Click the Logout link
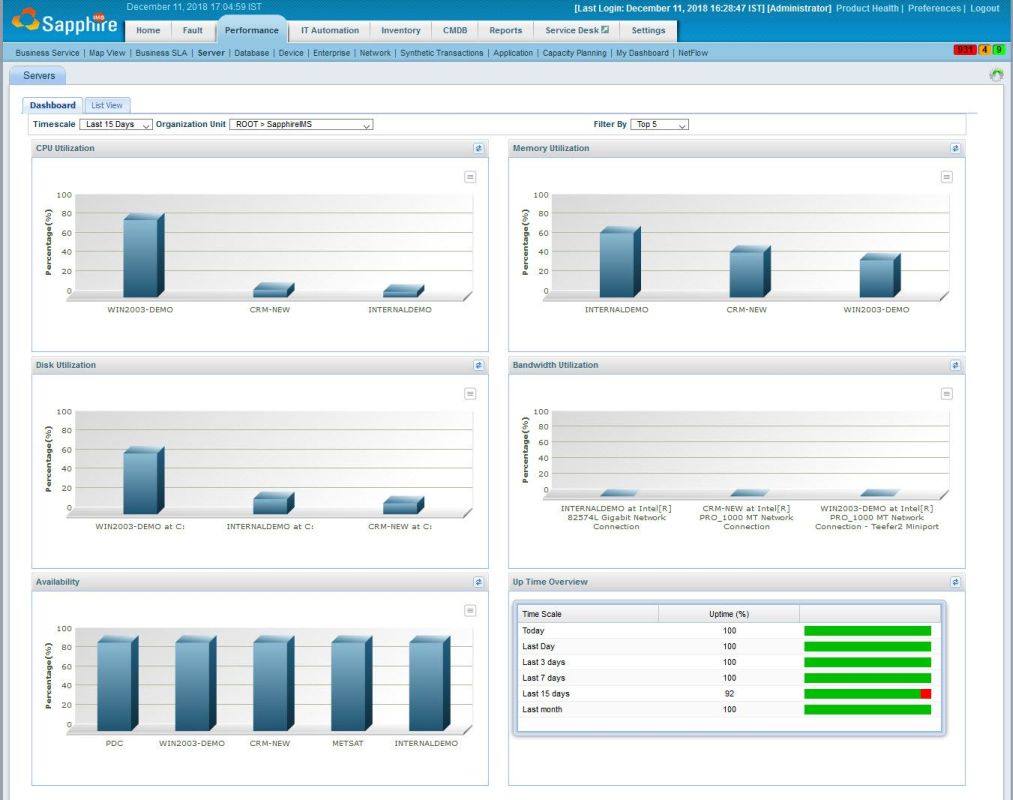Image resolution: width=1013 pixels, height=800 pixels. click(x=985, y=7)
